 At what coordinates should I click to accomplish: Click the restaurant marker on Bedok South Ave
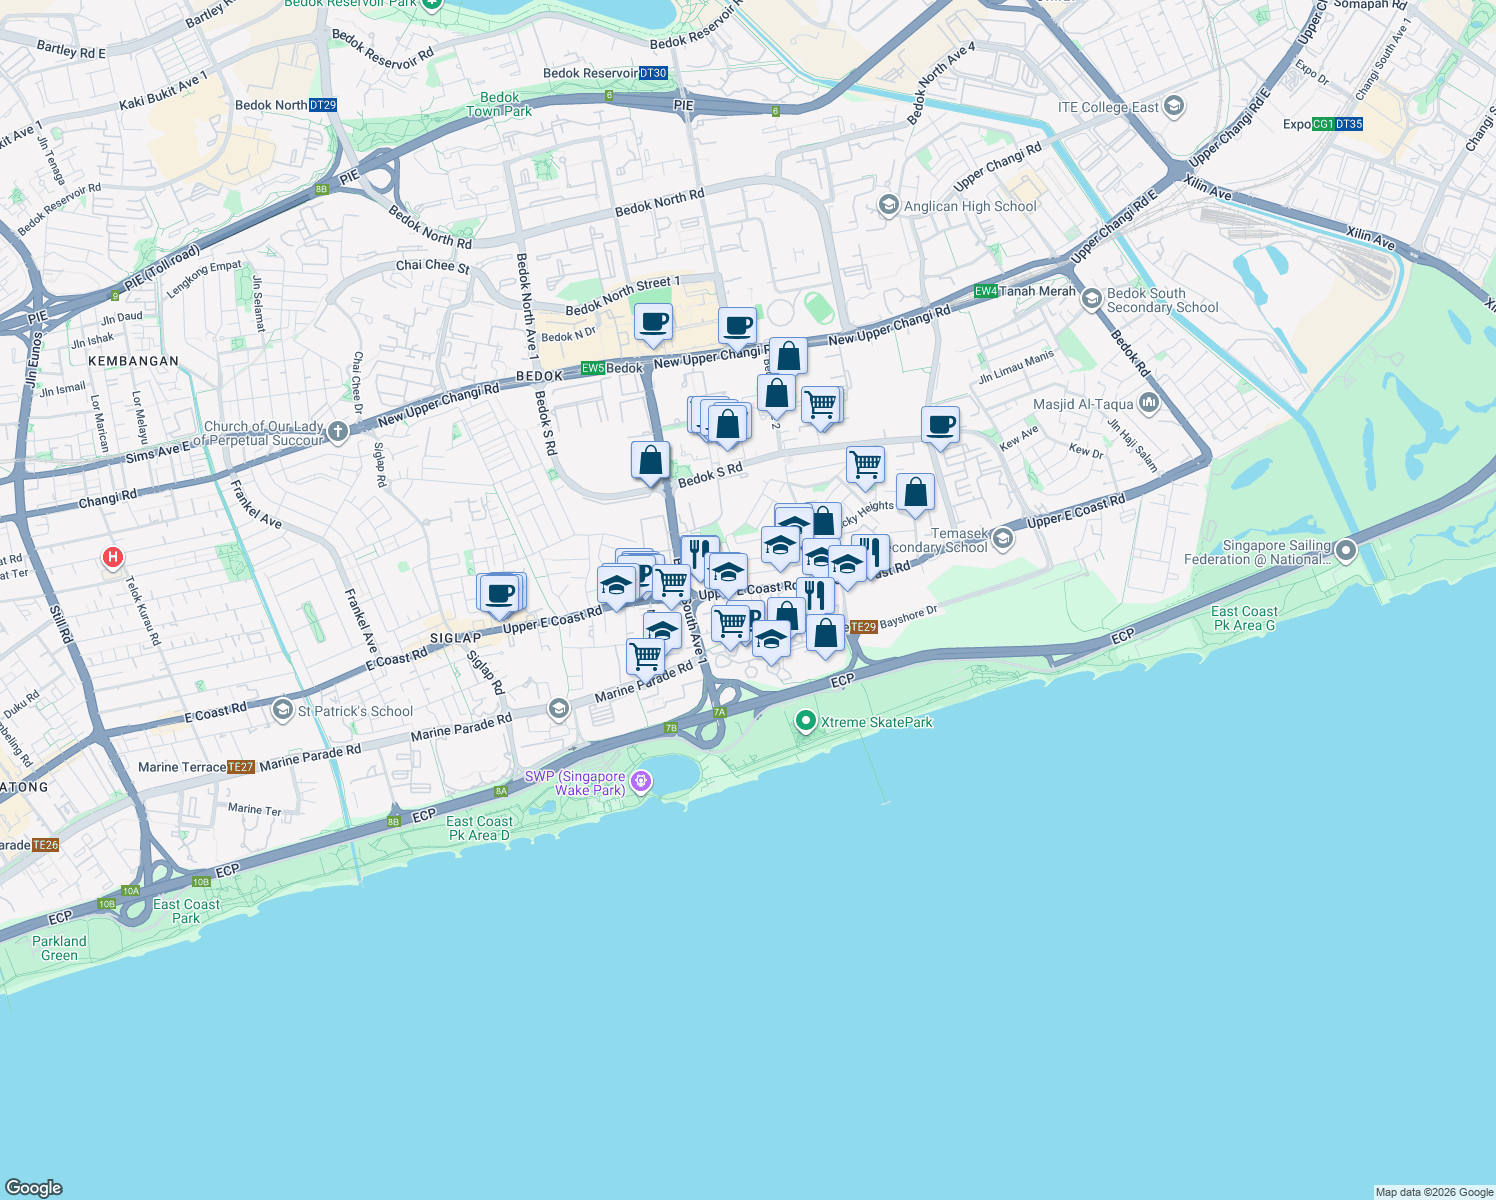click(700, 555)
